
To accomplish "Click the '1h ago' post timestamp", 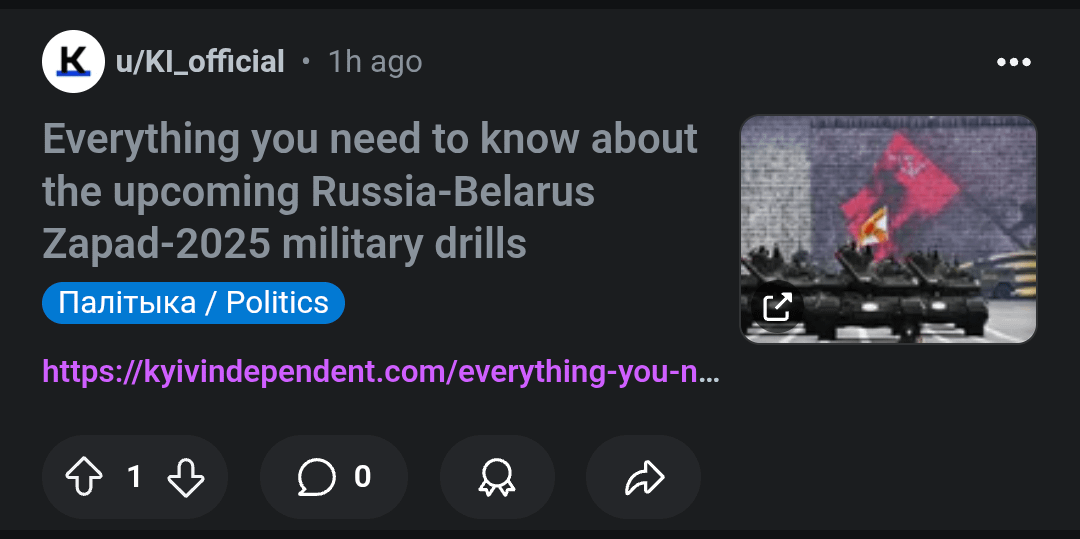I will 375,62.
